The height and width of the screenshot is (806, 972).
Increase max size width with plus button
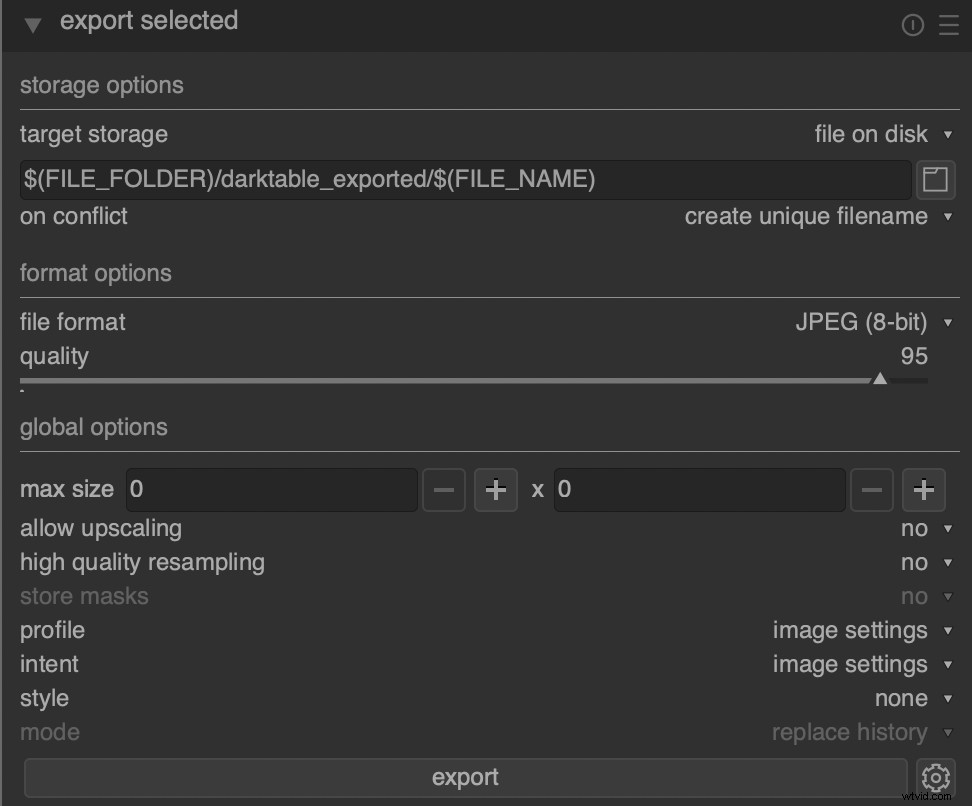pyautogui.click(x=496, y=490)
